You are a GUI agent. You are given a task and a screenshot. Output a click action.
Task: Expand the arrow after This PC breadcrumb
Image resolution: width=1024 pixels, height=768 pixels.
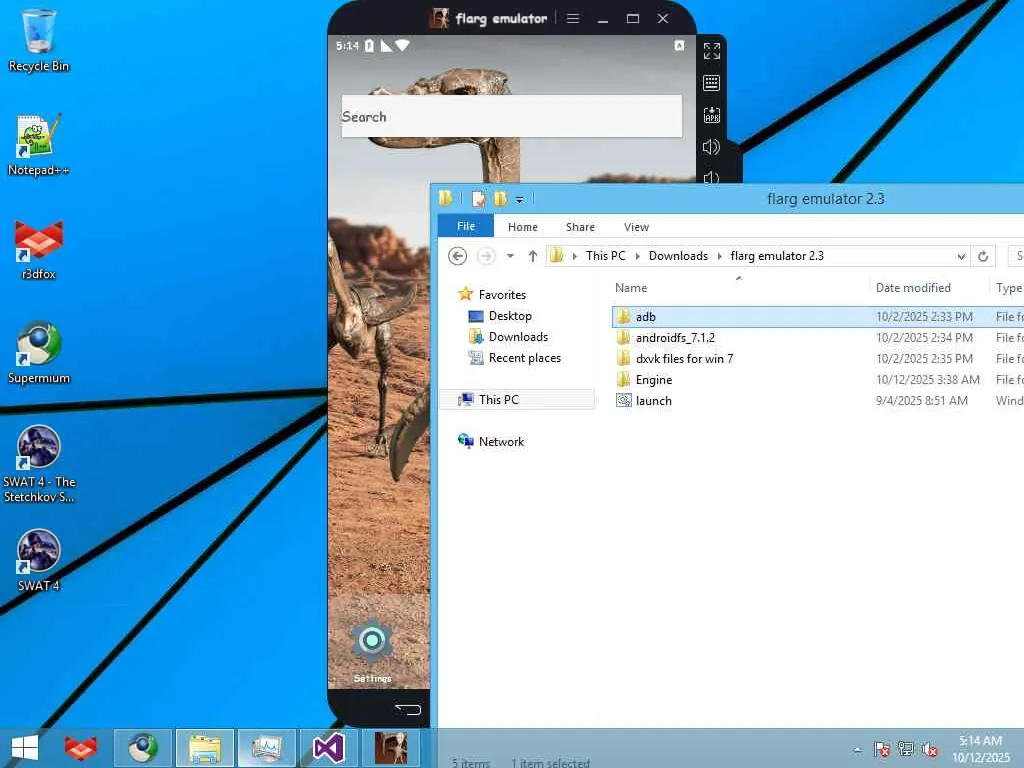click(x=637, y=256)
